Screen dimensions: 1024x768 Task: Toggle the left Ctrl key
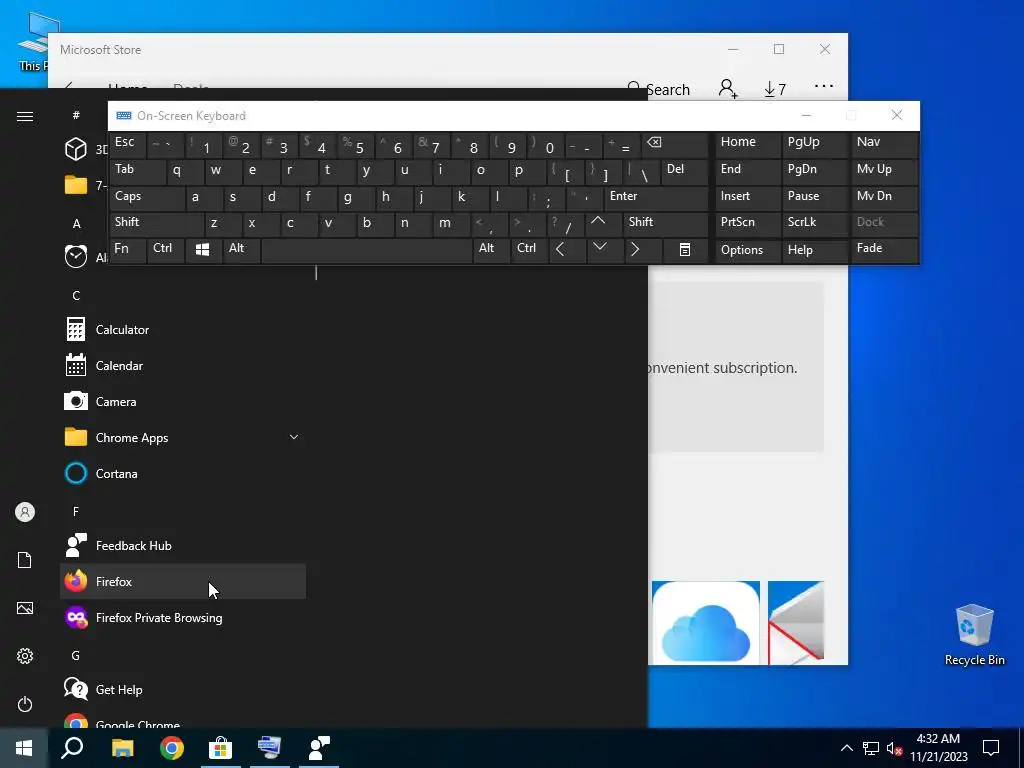(x=166, y=250)
